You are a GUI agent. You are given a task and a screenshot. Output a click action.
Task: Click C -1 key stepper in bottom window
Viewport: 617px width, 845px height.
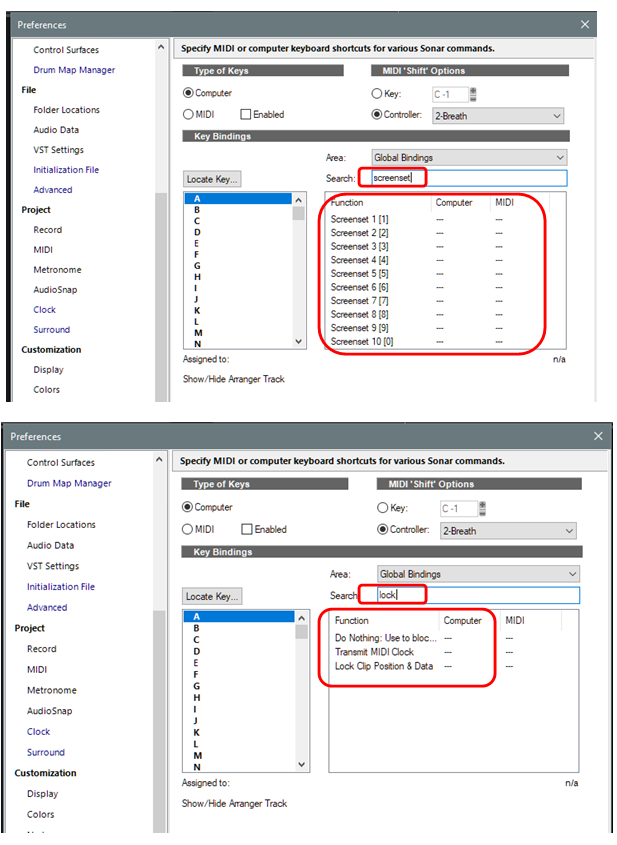tap(482, 508)
